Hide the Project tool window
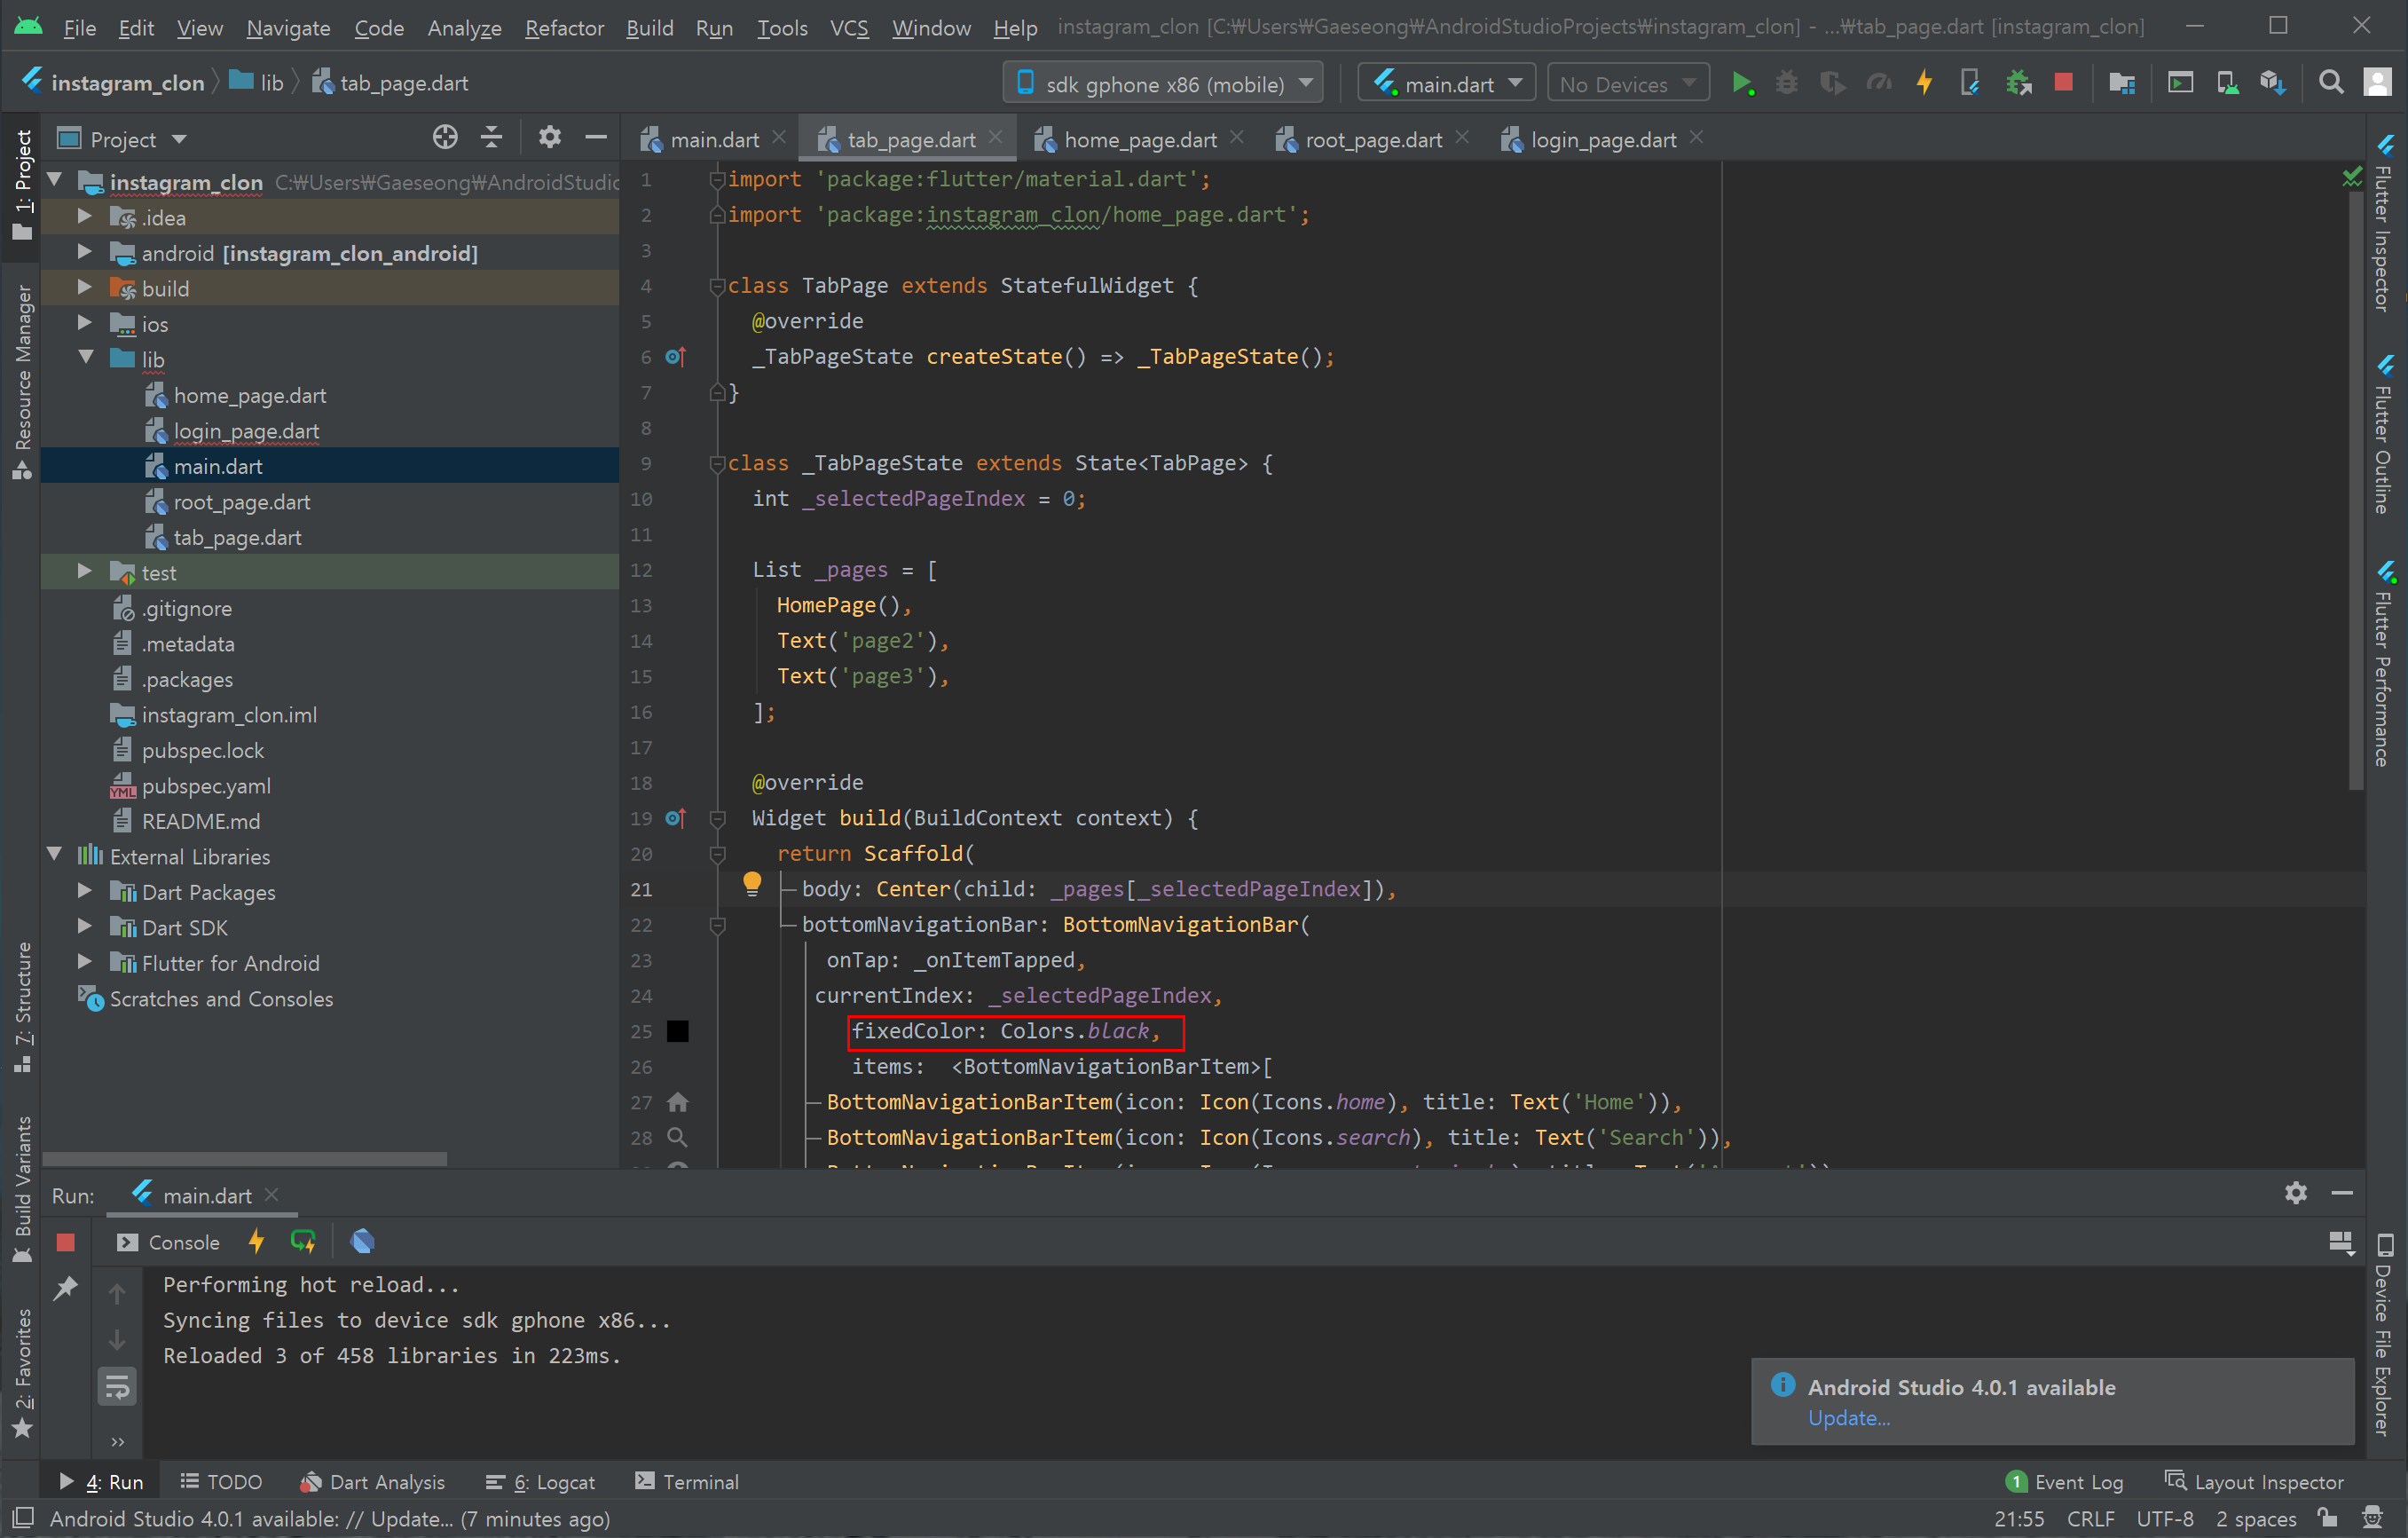 point(596,138)
